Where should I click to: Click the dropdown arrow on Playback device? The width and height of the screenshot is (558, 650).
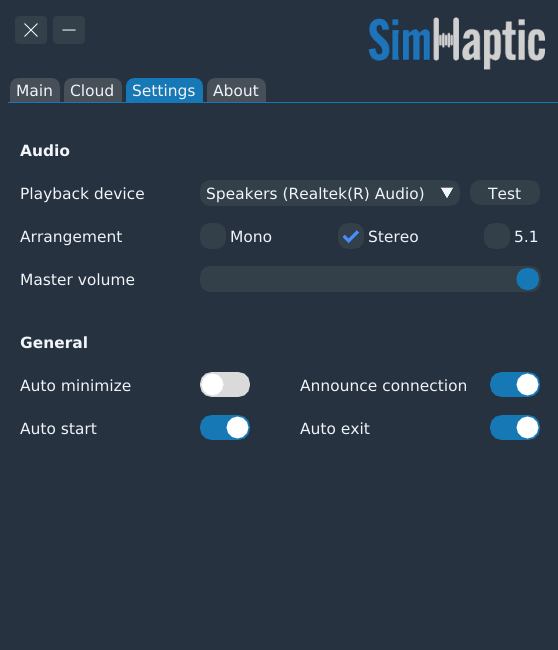[446, 193]
